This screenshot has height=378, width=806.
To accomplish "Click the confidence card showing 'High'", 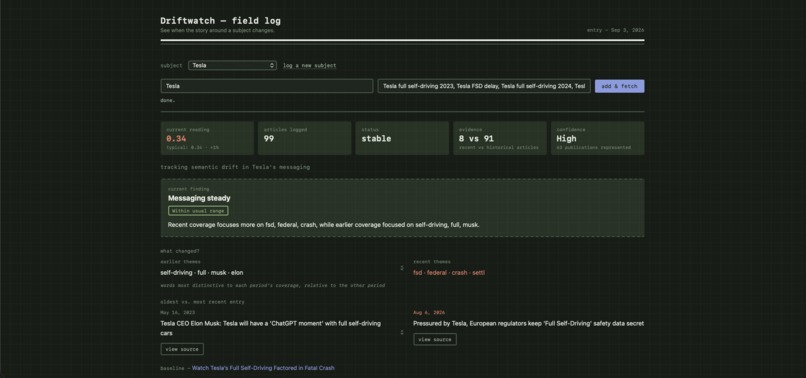I will [598, 138].
